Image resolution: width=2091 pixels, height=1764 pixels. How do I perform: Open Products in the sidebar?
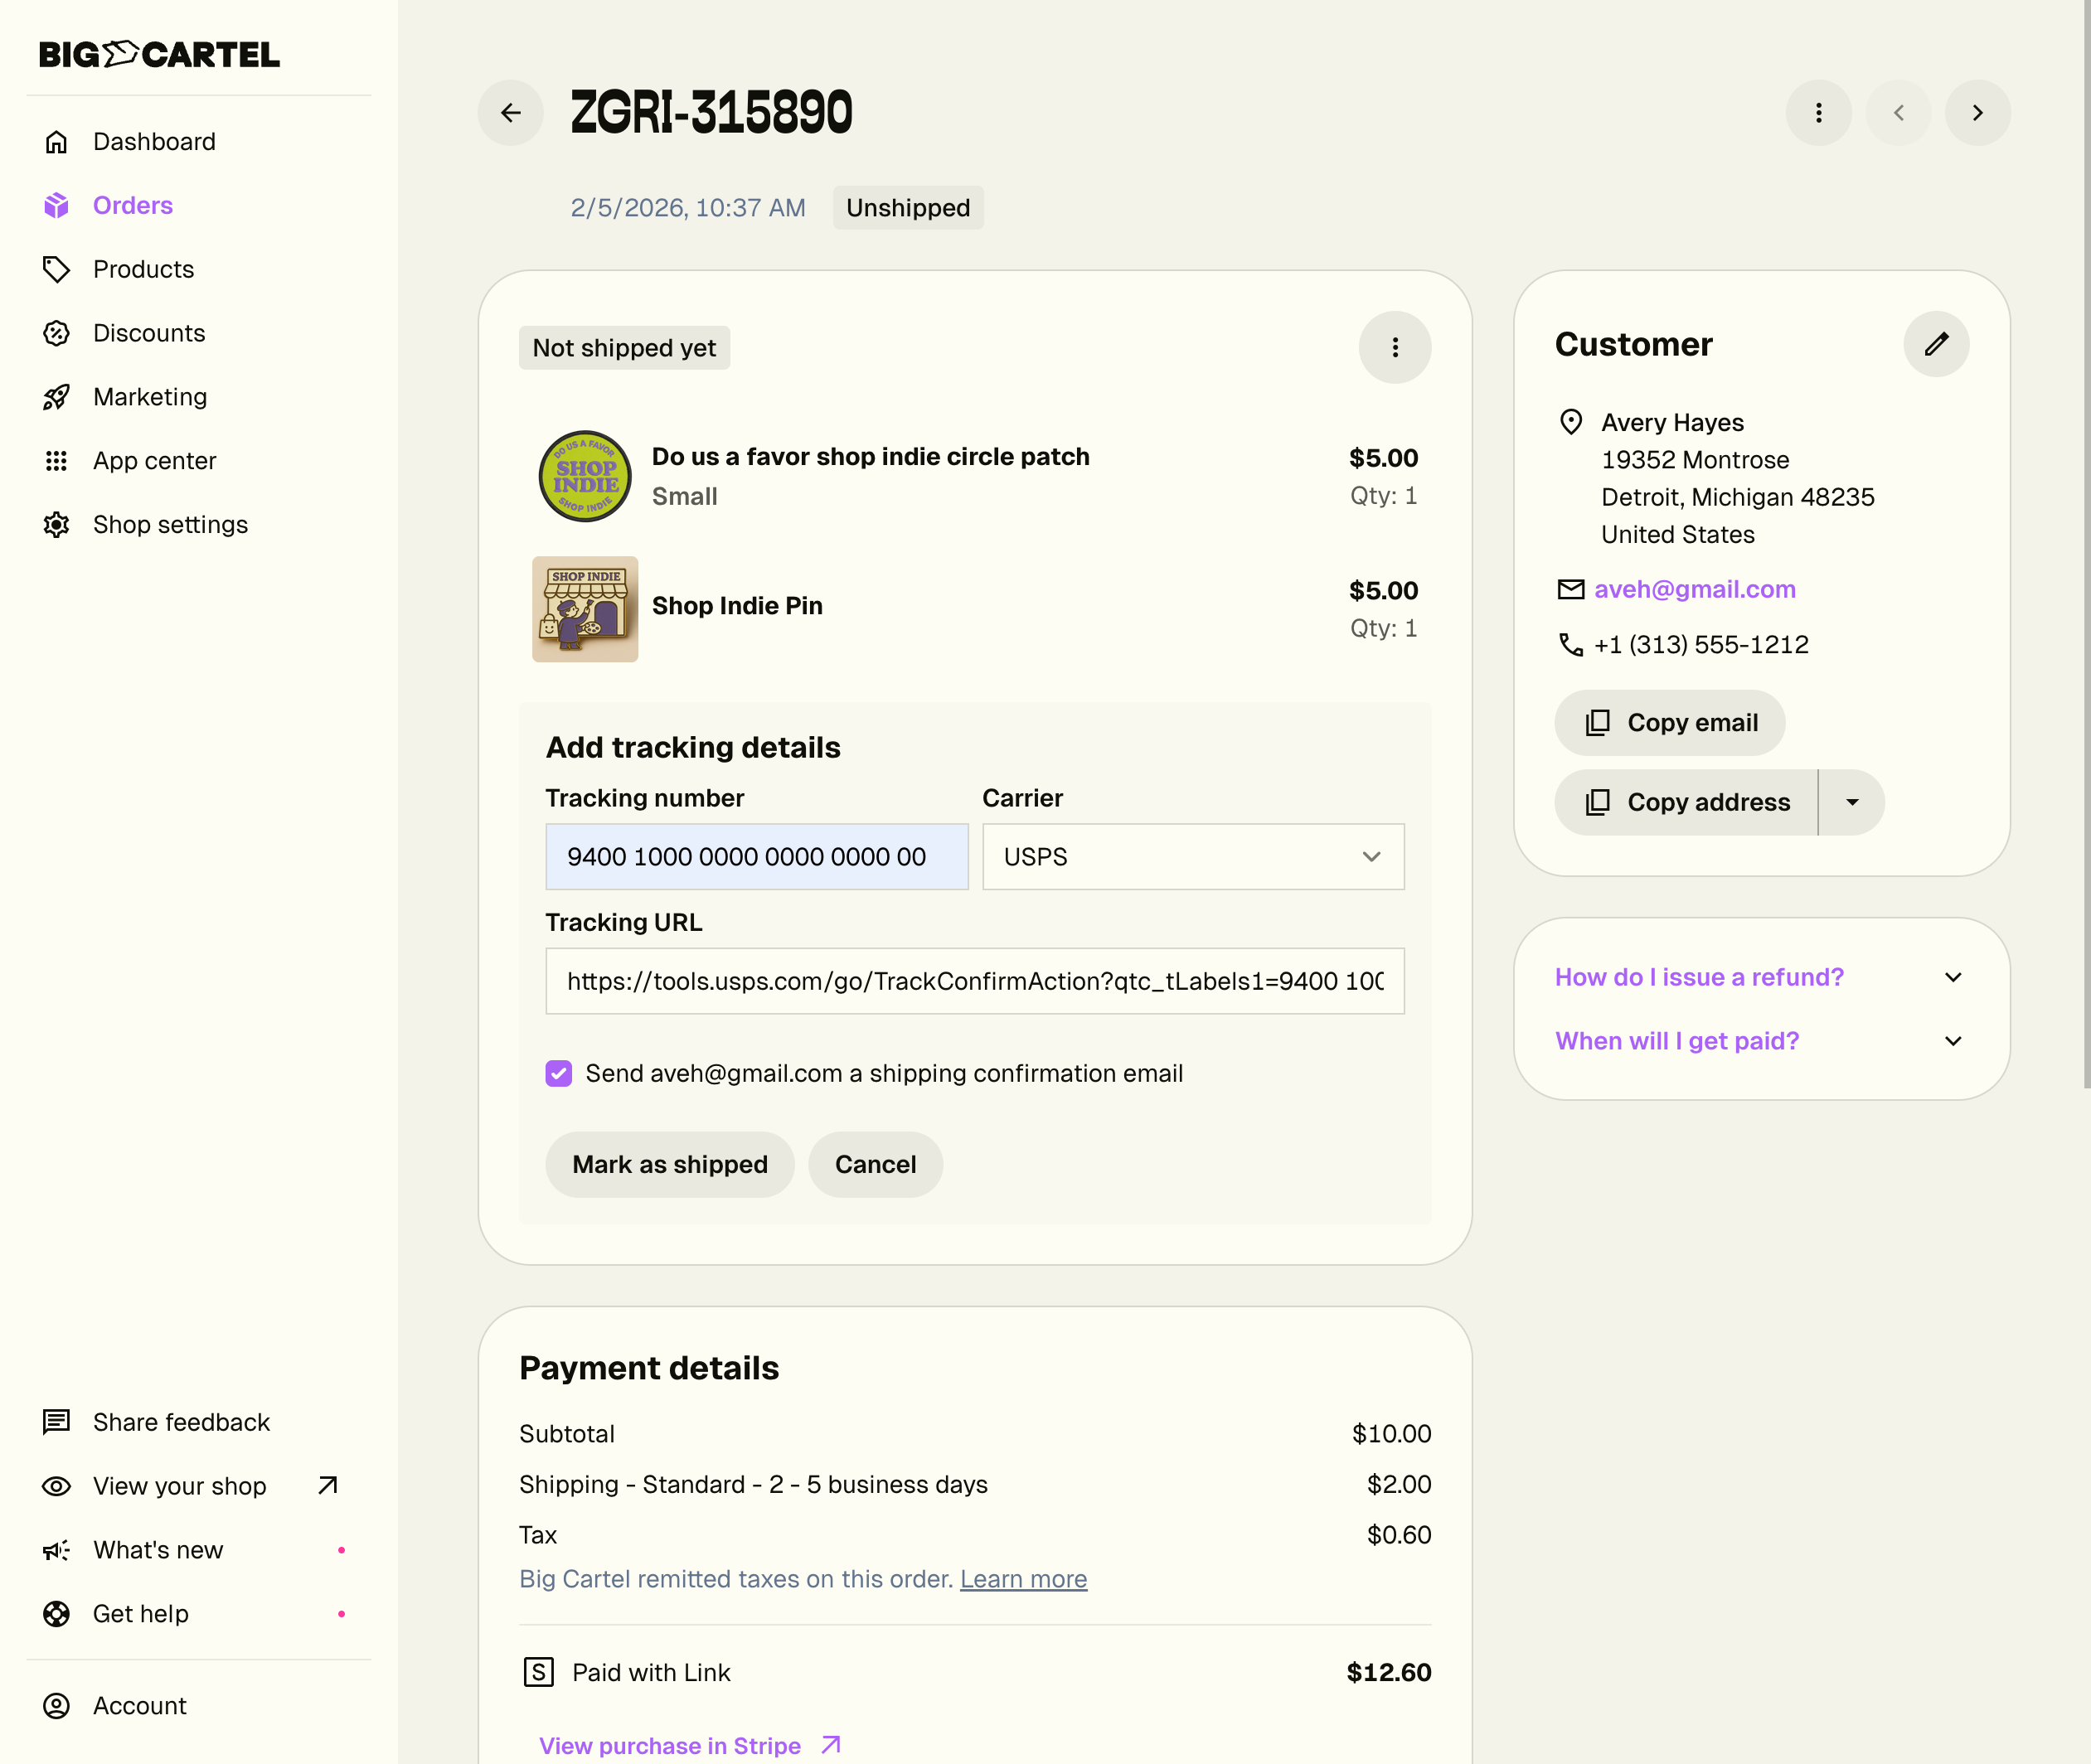coord(143,269)
